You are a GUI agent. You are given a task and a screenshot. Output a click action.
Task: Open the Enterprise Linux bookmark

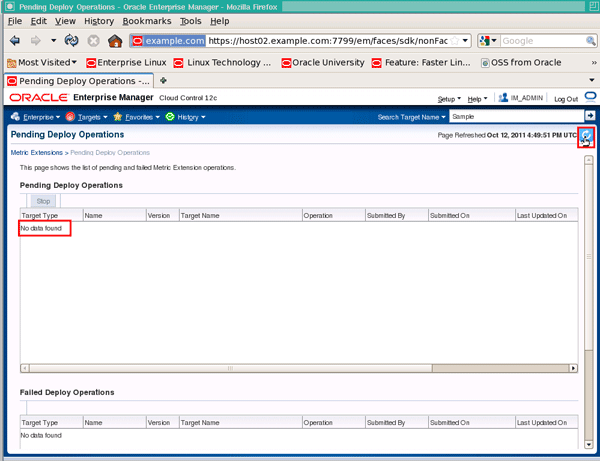(x=127, y=62)
